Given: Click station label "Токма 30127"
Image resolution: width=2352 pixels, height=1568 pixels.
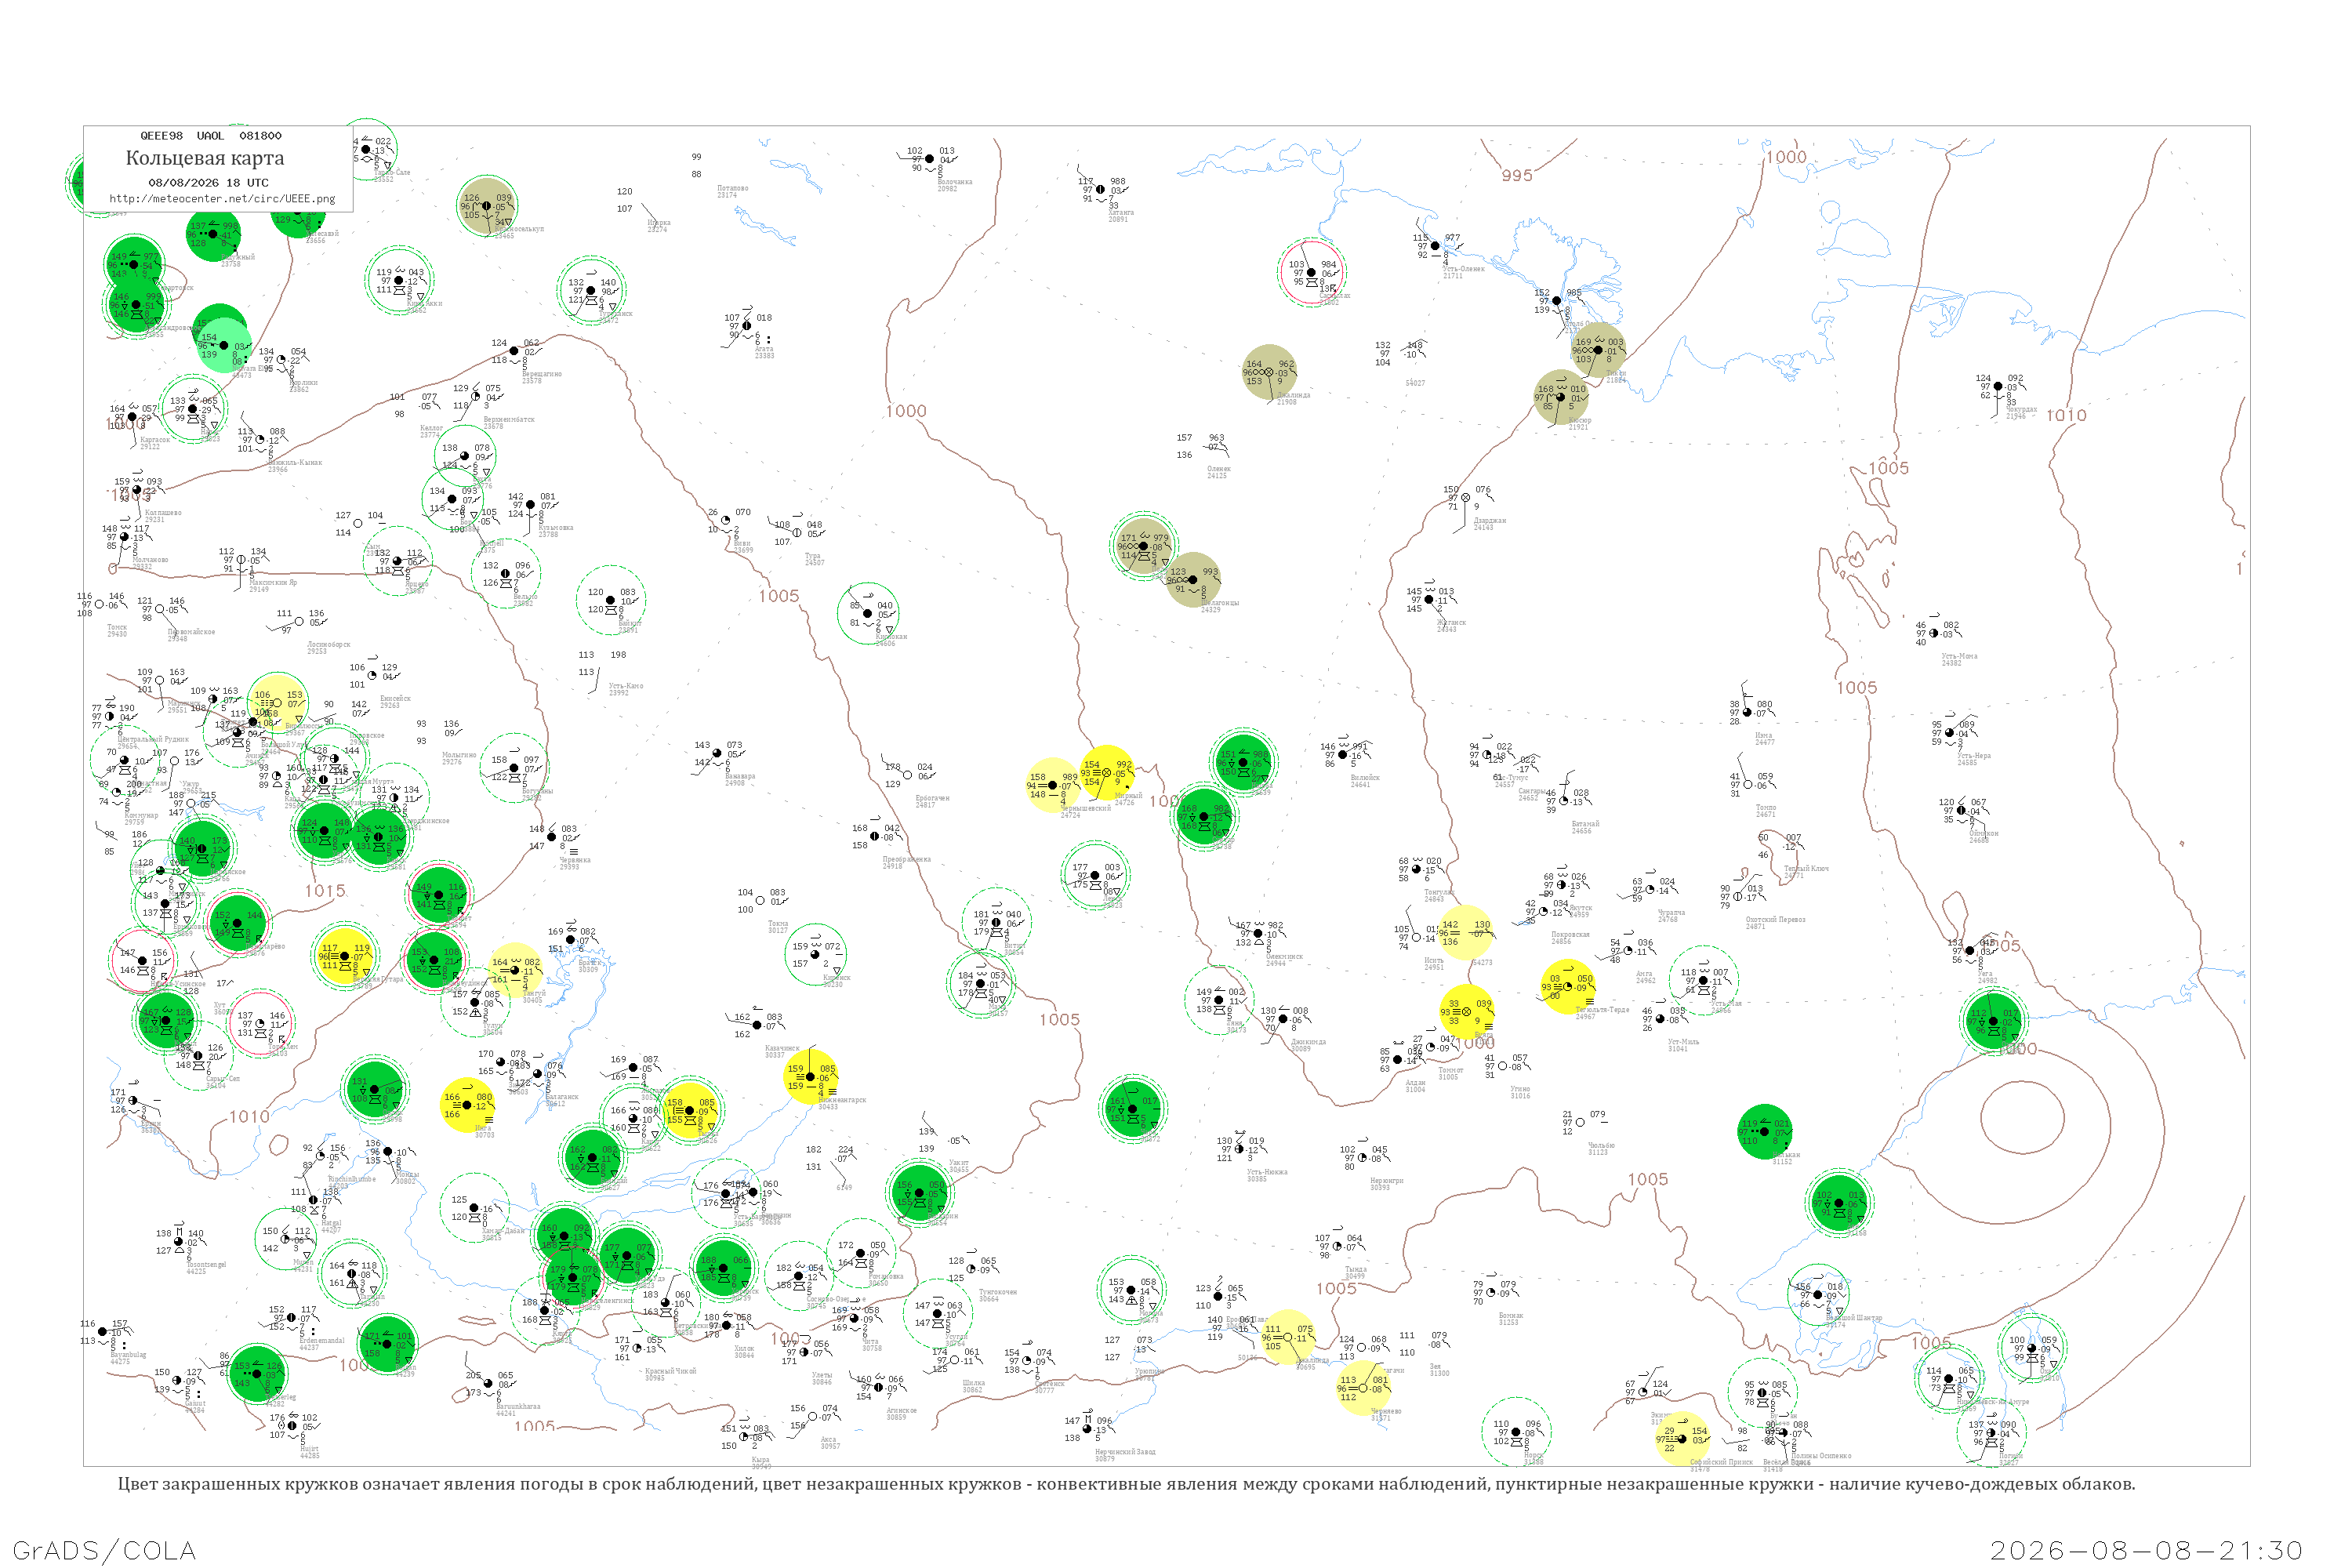Looking at the screenshot, I should [x=777, y=927].
